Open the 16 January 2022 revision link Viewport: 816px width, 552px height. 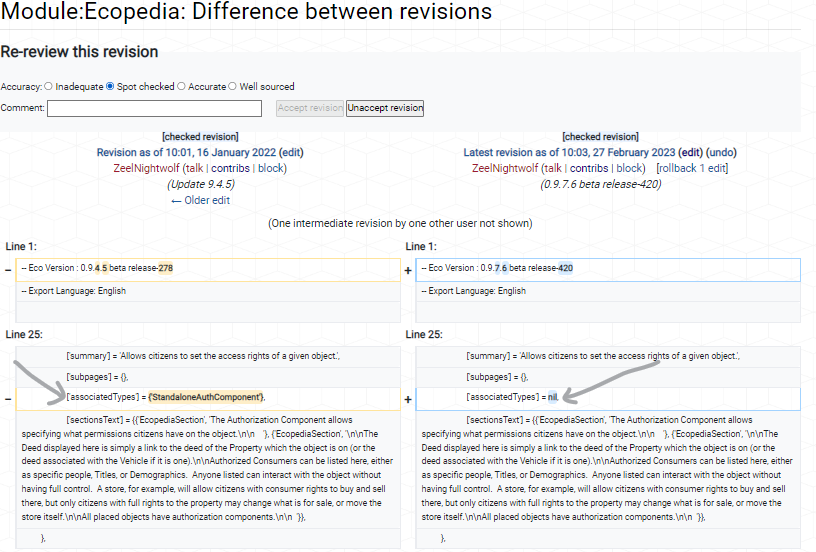186,152
